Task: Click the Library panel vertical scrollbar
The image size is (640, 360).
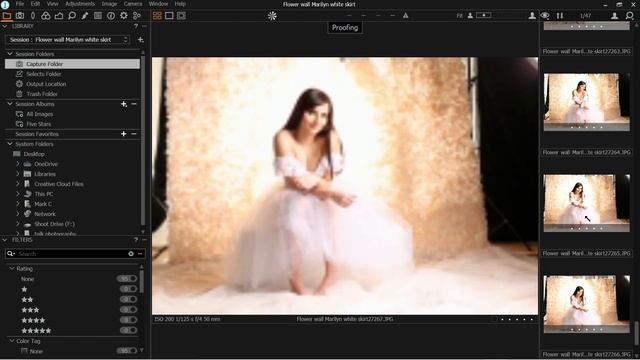Action: click(143, 139)
